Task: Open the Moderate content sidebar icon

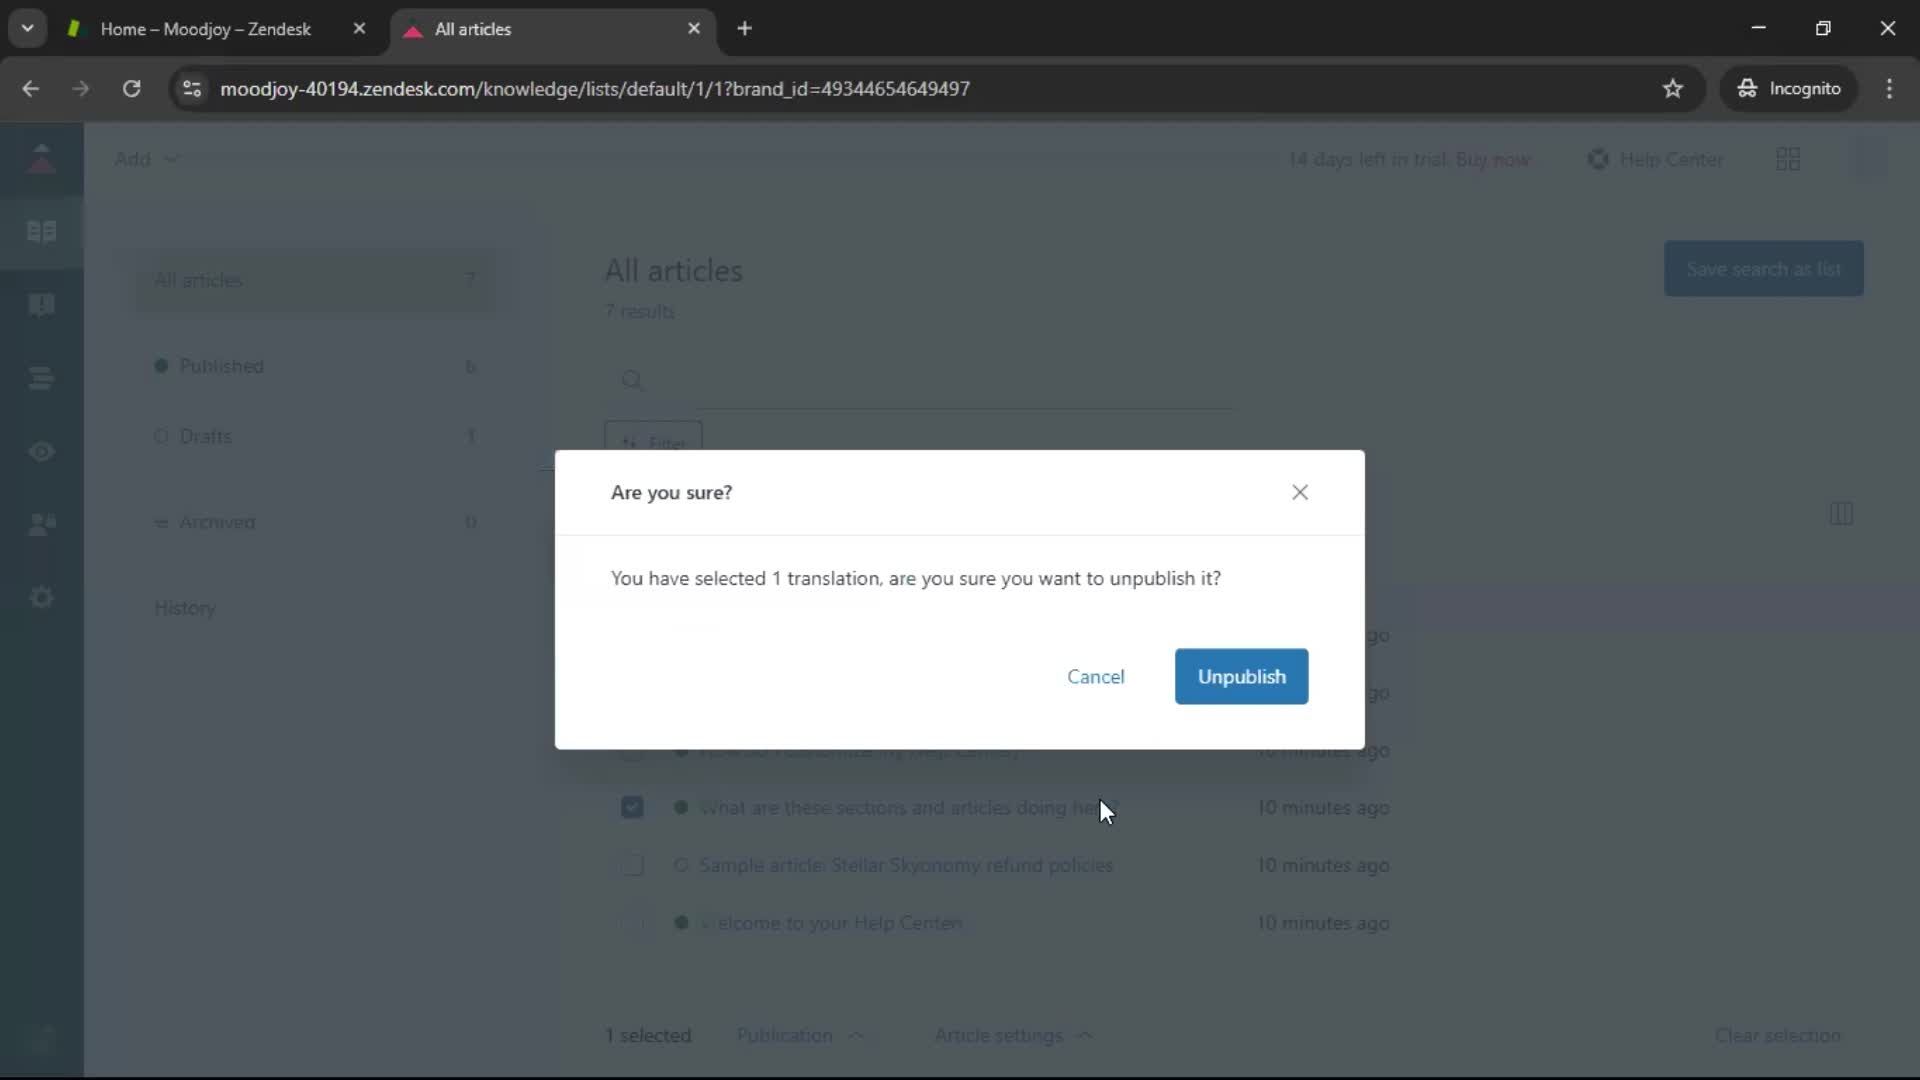Action: point(41,305)
